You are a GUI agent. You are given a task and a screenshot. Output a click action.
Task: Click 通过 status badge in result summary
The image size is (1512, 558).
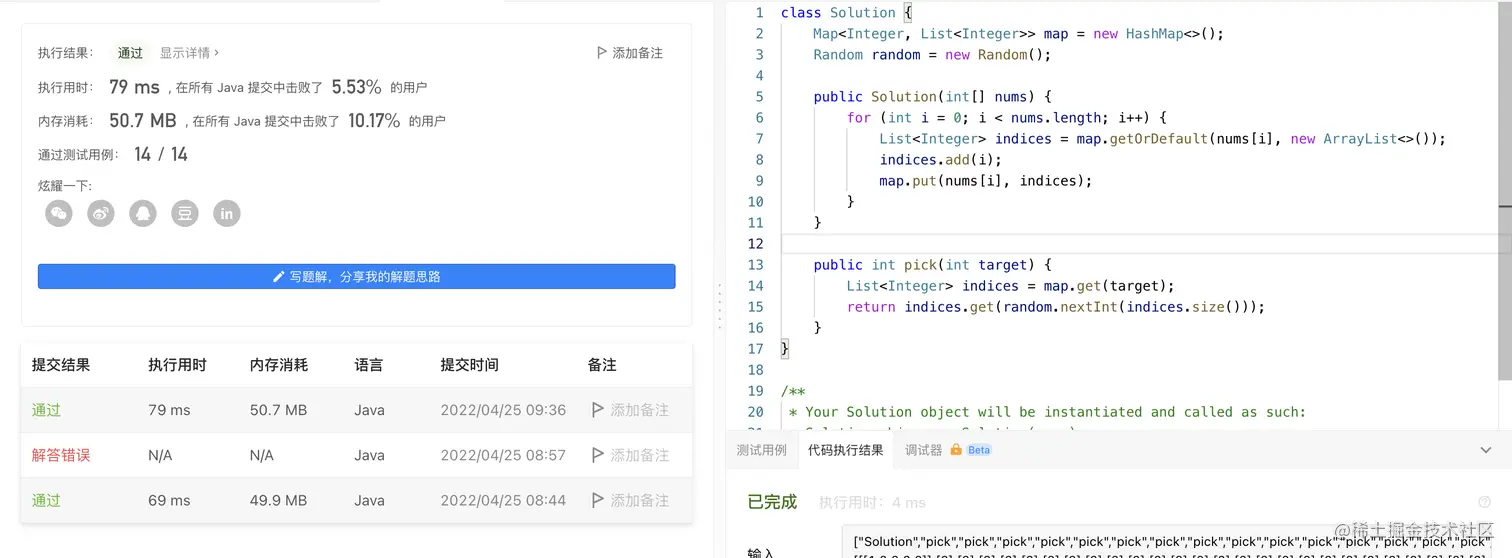(130, 53)
